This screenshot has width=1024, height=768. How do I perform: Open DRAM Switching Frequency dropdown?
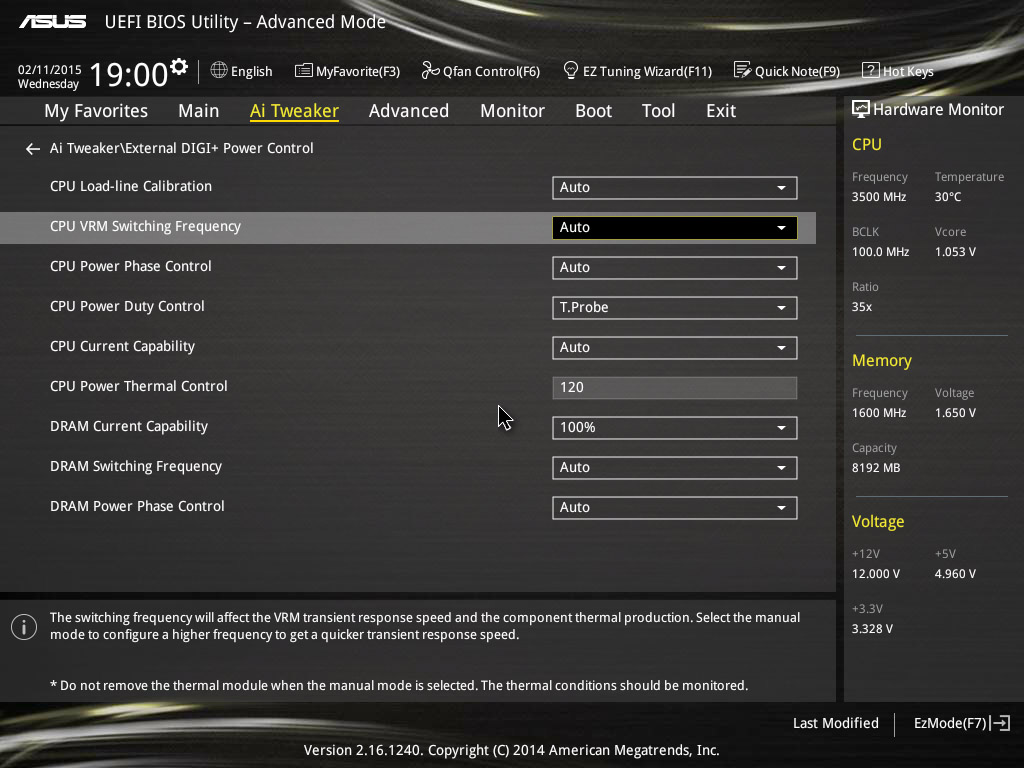tap(675, 468)
